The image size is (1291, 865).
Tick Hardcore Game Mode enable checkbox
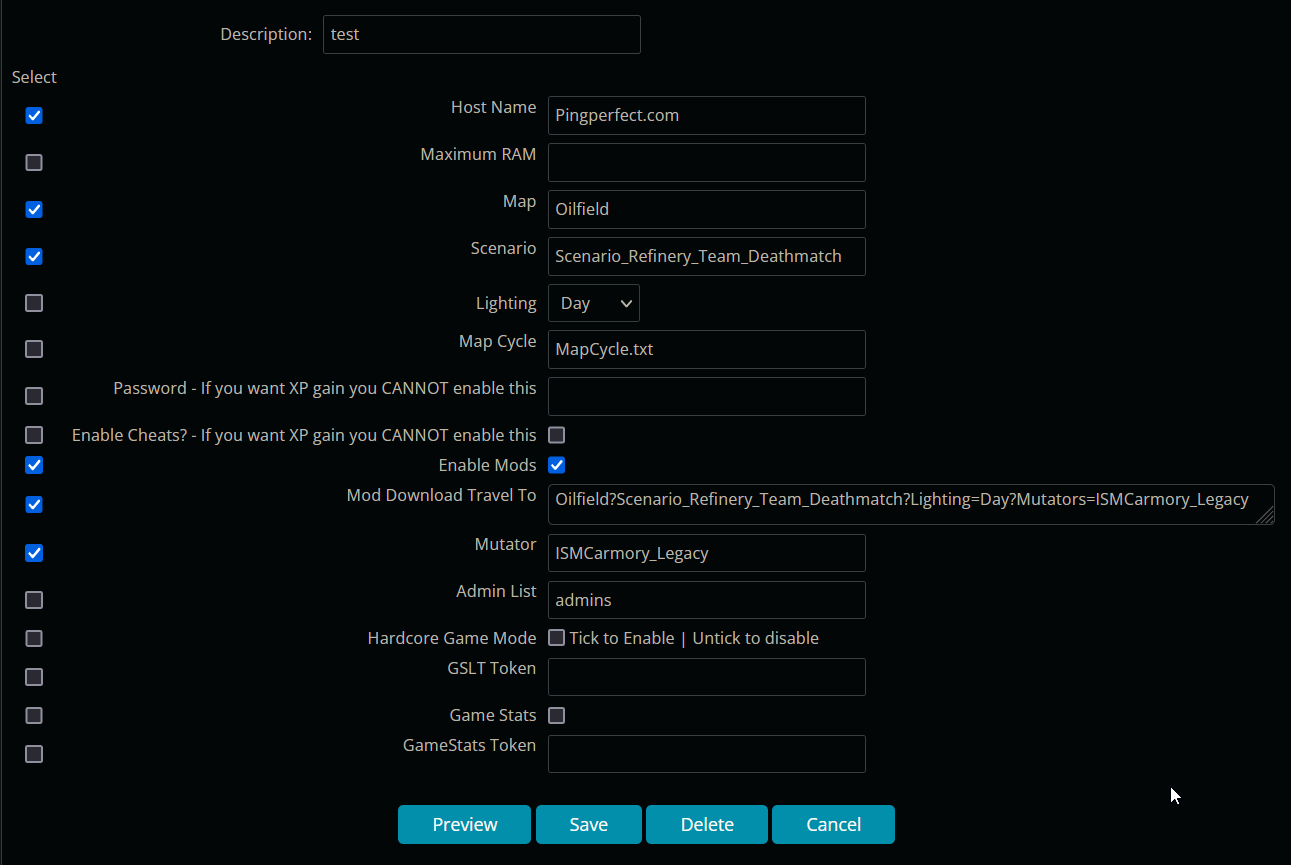tap(557, 638)
